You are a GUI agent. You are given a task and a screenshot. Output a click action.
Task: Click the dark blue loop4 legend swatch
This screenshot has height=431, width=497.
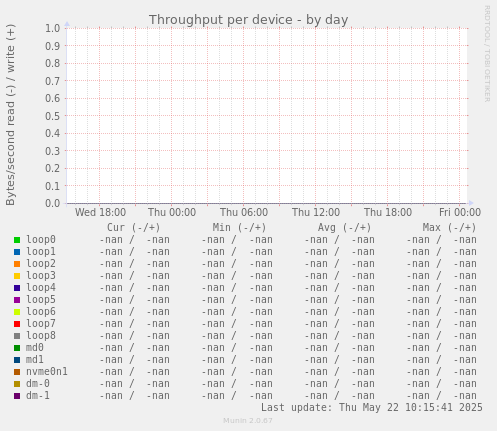[17, 288]
